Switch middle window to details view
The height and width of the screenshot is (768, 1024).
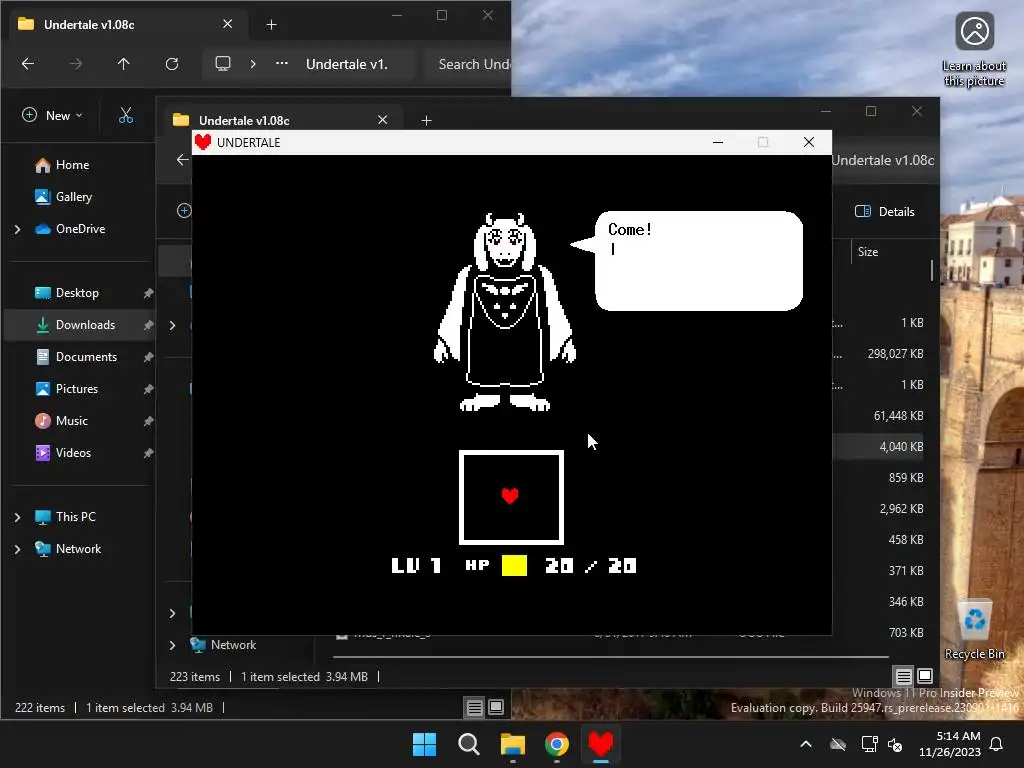(904, 677)
